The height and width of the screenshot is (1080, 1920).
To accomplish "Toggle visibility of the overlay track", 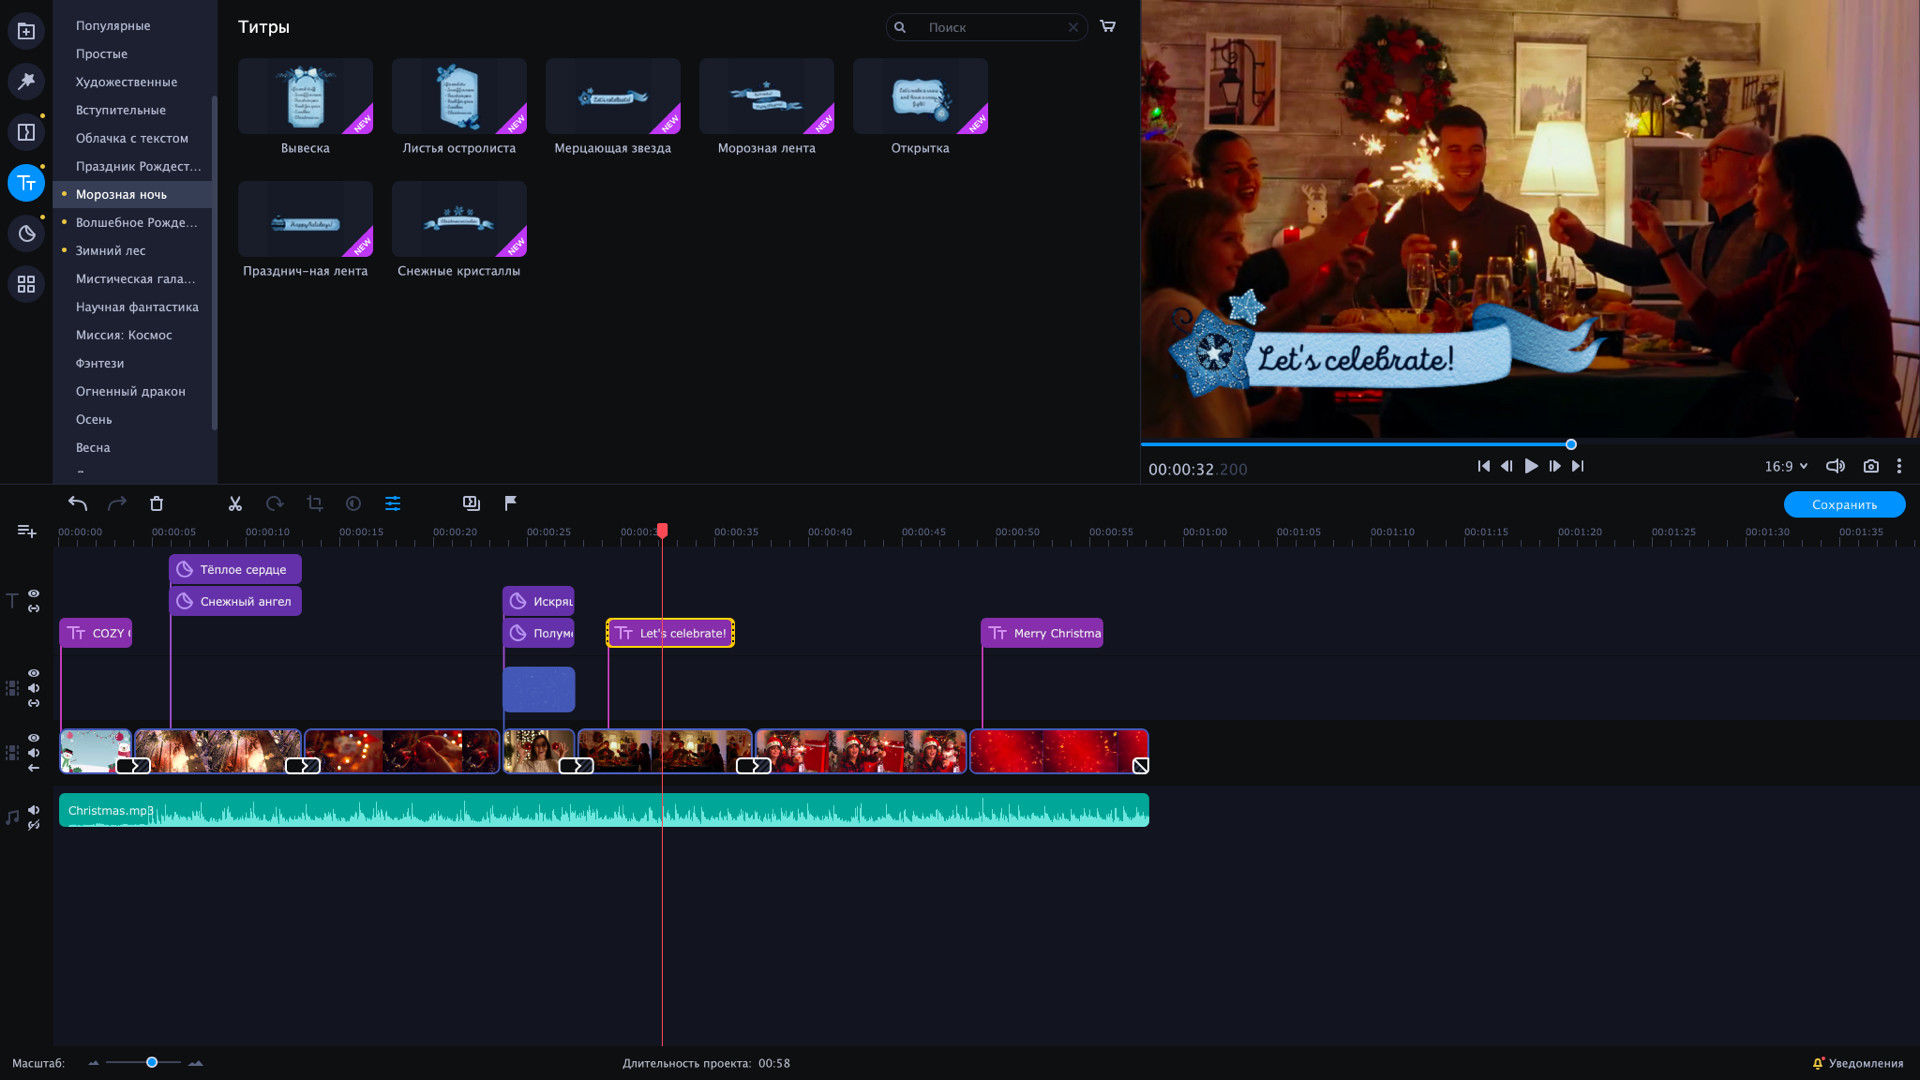I will coord(33,673).
